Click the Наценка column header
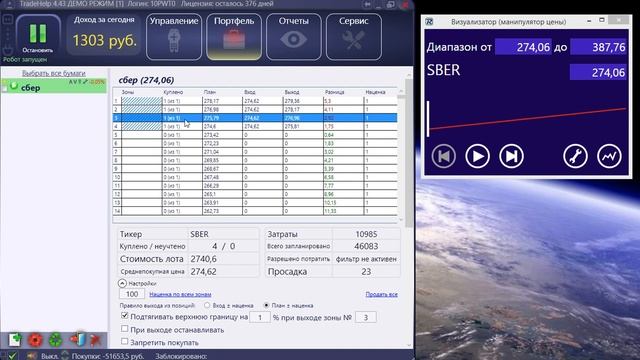The image size is (640, 360). click(375, 92)
